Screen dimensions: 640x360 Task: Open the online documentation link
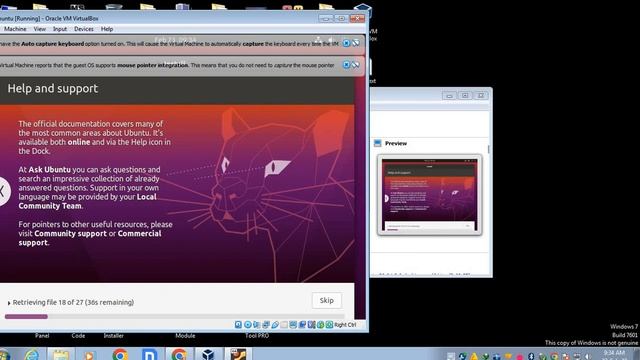click(x=79, y=142)
